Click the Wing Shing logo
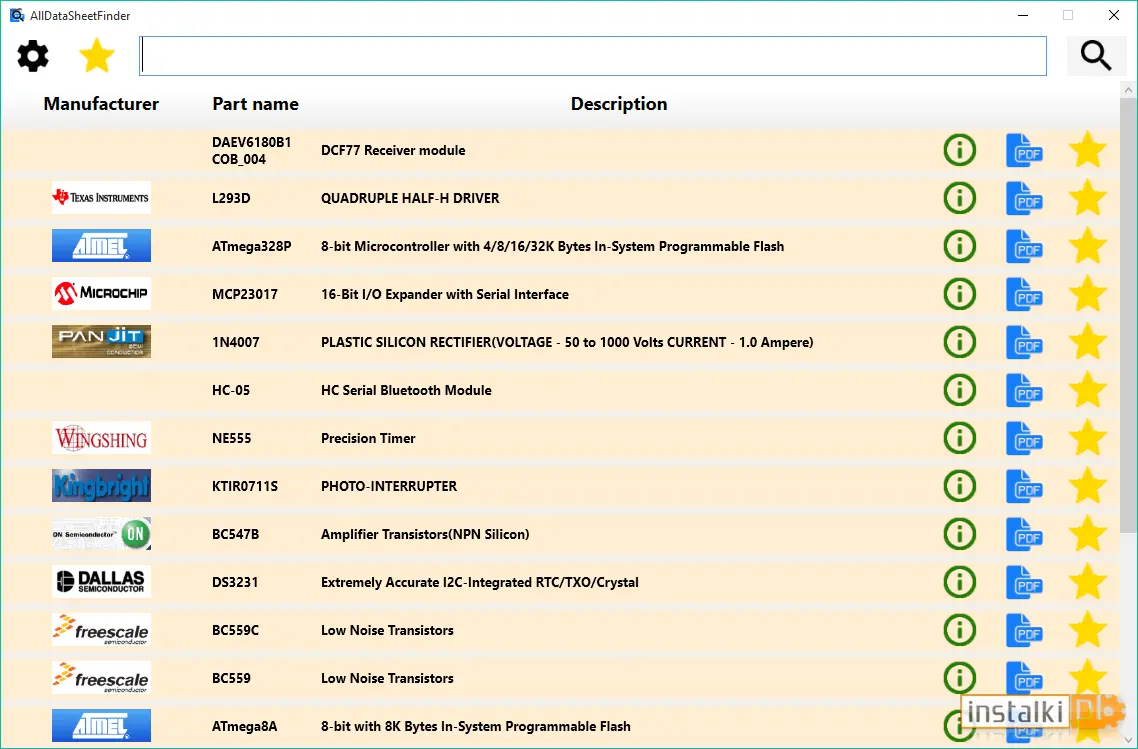The width and height of the screenshot is (1138, 749). point(102,438)
